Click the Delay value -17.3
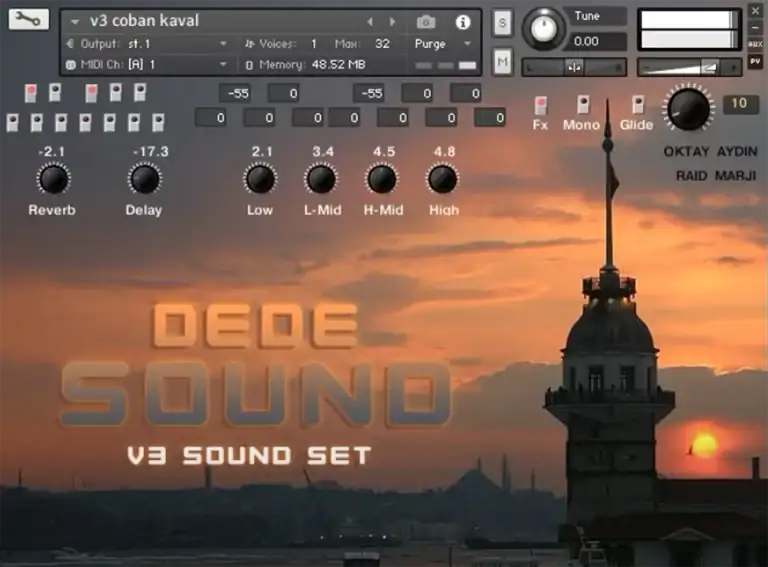This screenshot has width=768, height=567. (150, 151)
